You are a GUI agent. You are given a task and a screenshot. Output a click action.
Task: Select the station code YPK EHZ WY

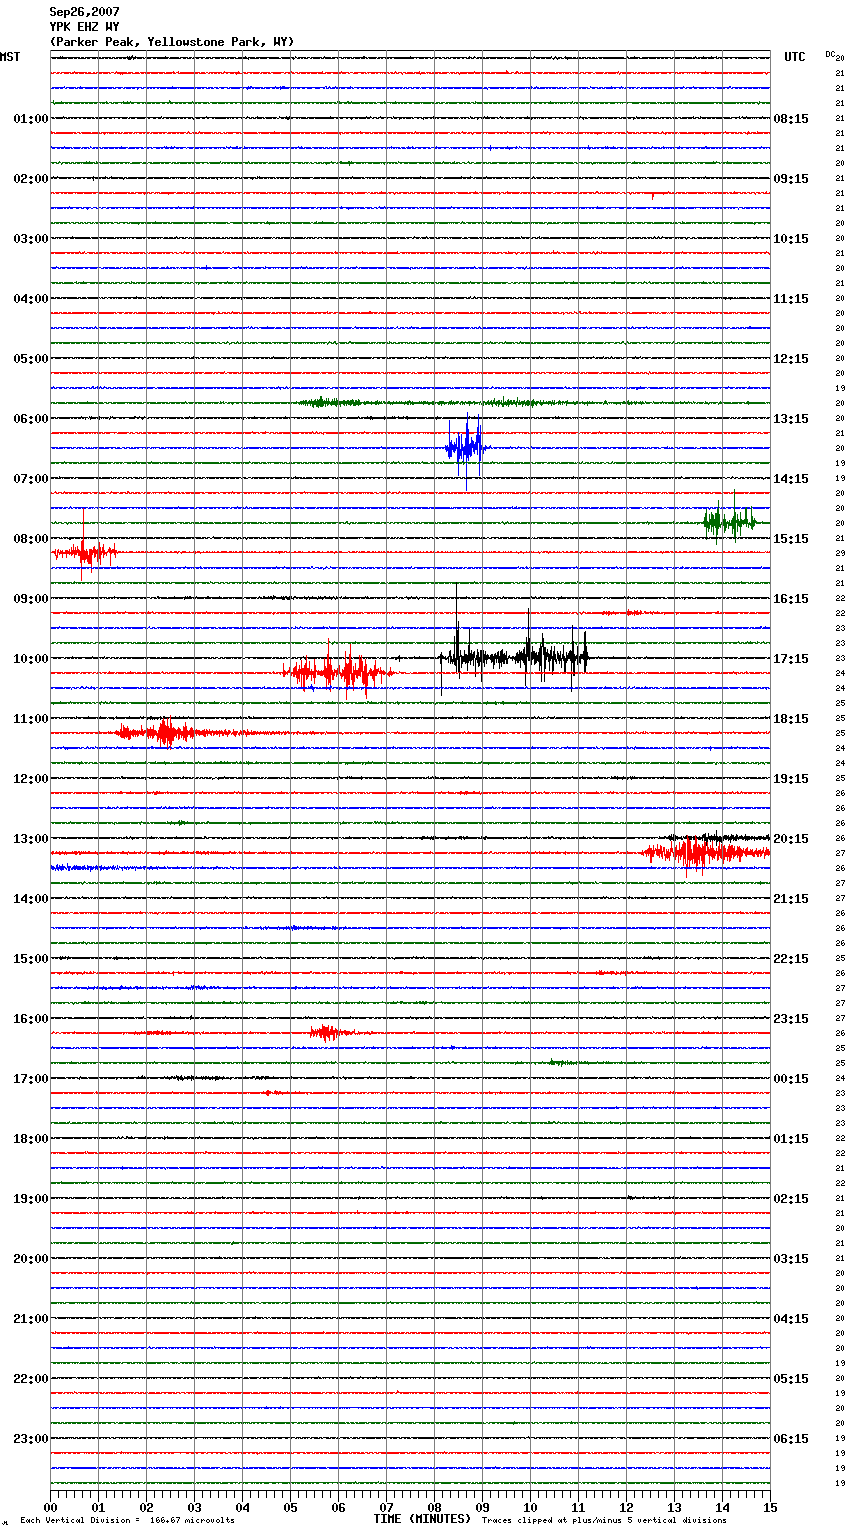click(x=85, y=27)
